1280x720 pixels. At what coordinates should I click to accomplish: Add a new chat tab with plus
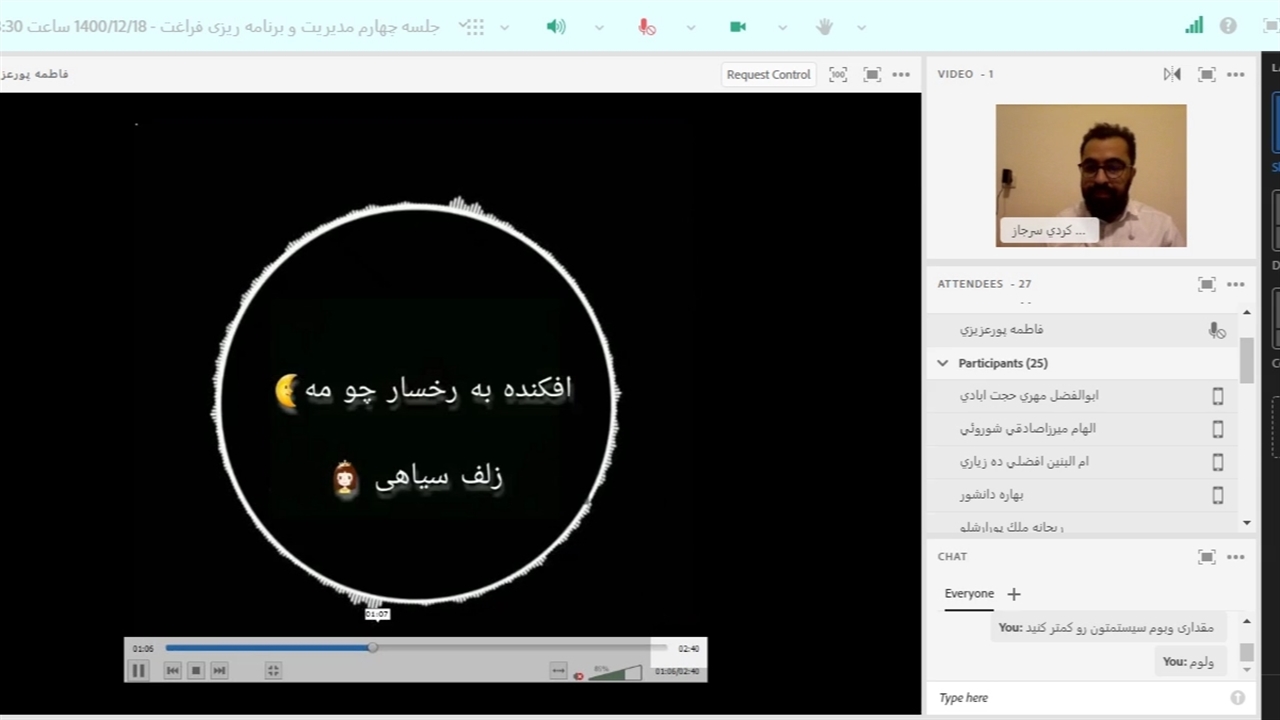[1013, 594]
